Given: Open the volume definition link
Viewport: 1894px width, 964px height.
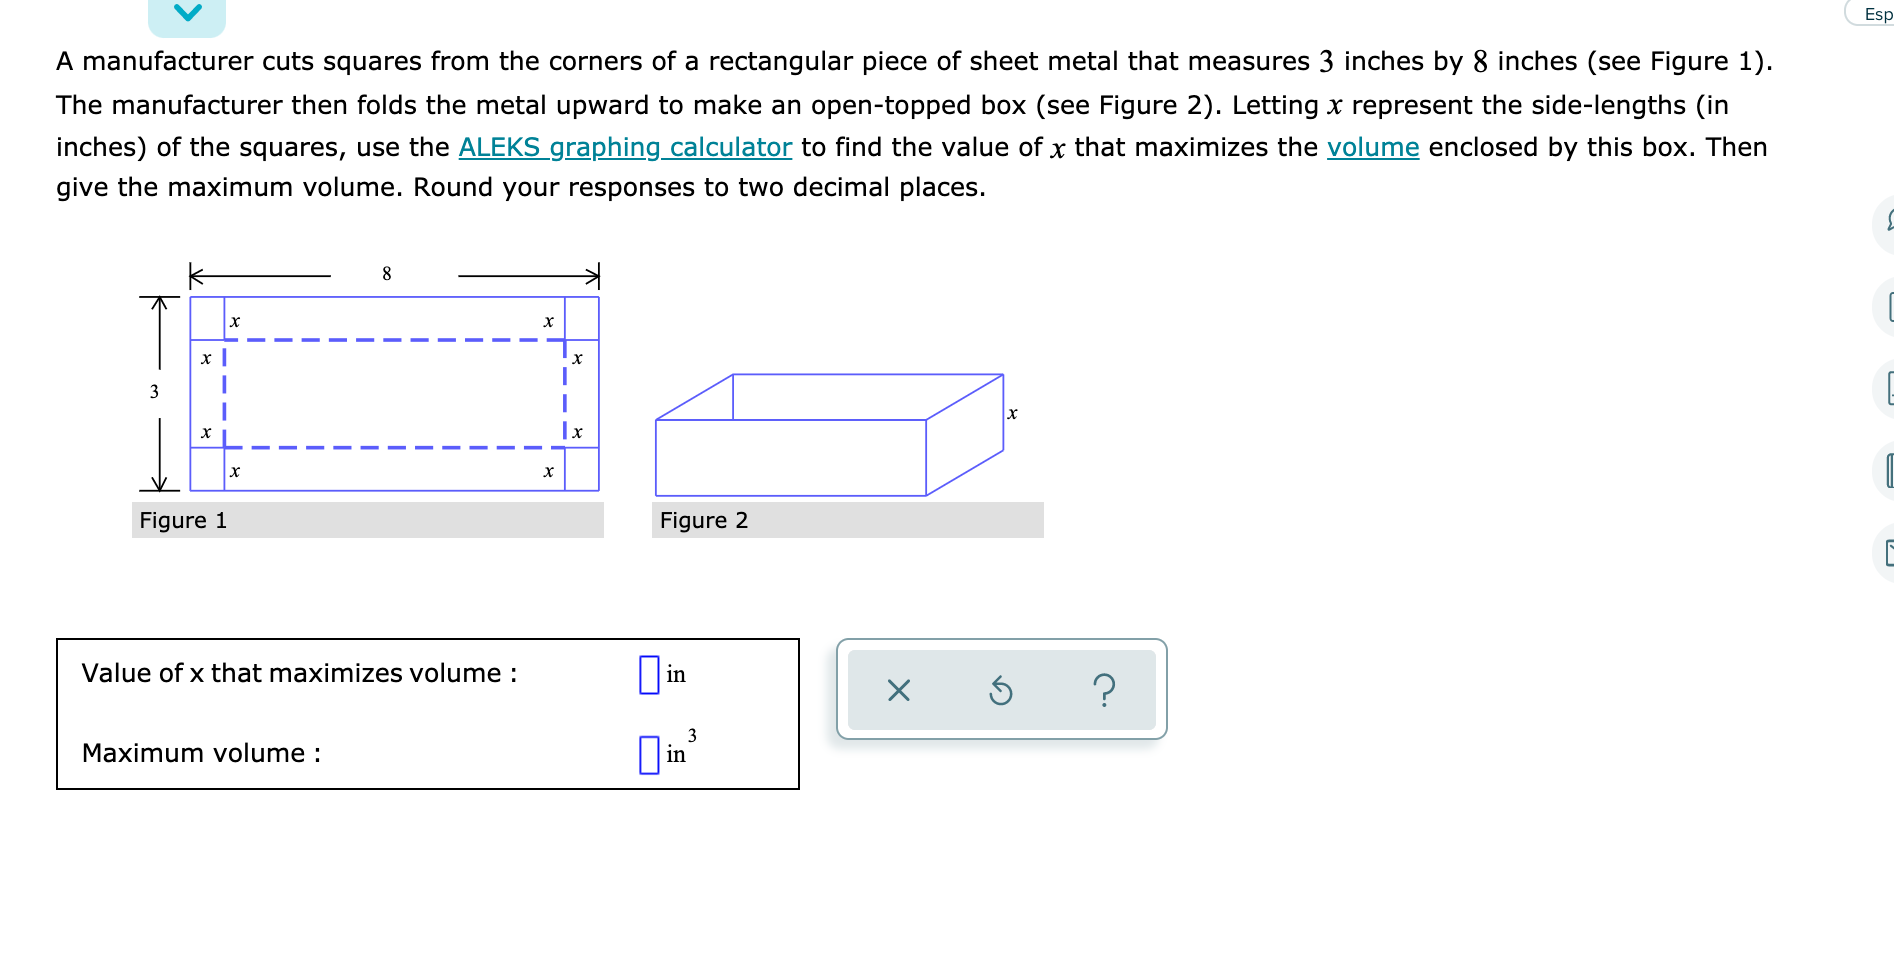Looking at the screenshot, I should pos(1372,147).
